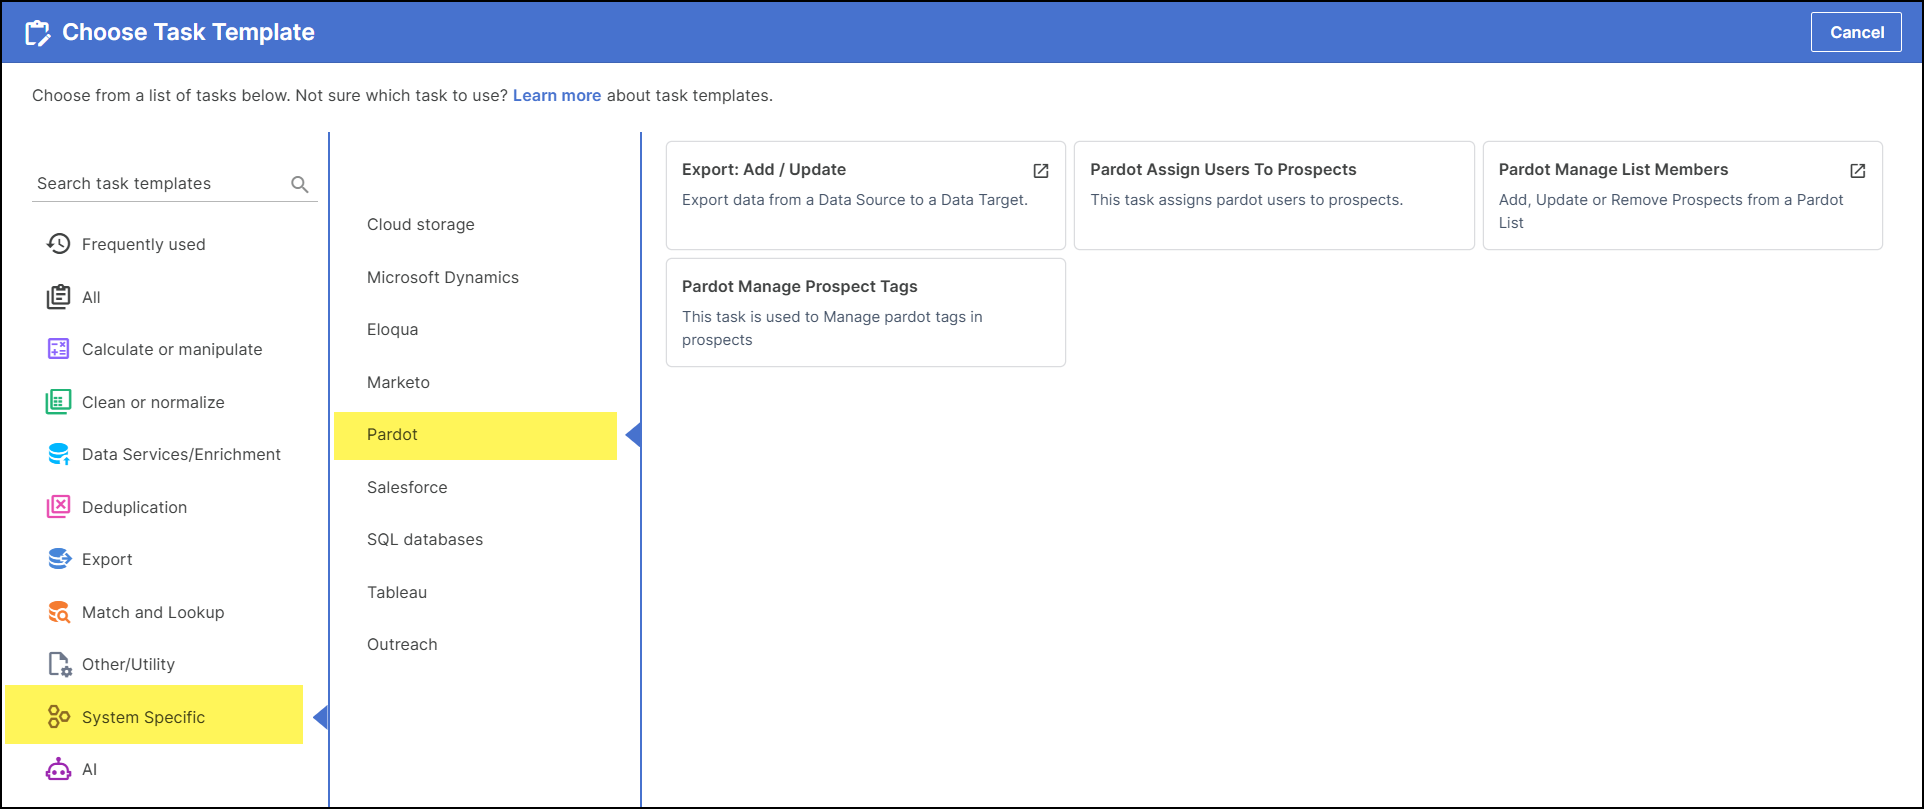Viewport: 1924px width, 809px height.
Task: Choose the Cloud storage subcategory
Action: [421, 224]
